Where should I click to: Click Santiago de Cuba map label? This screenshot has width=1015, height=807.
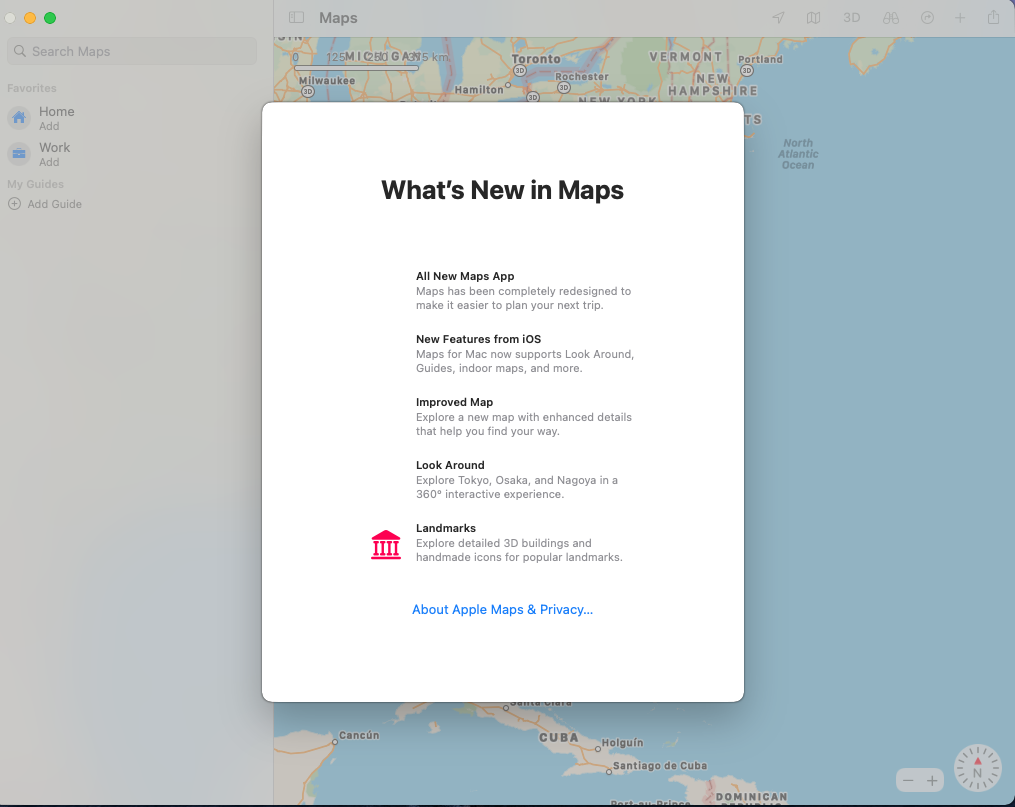click(x=660, y=766)
